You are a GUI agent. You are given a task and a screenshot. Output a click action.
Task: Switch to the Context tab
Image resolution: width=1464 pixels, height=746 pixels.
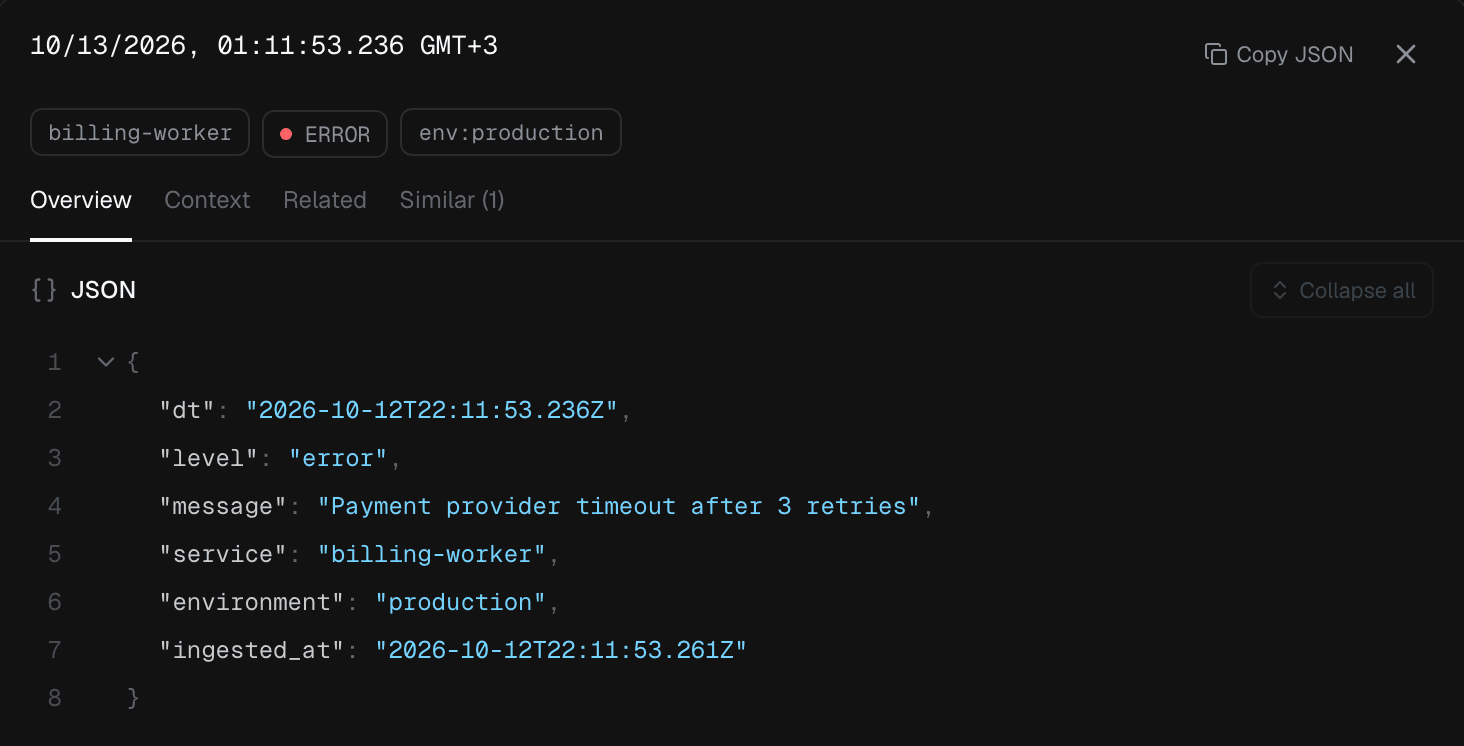tap(207, 200)
